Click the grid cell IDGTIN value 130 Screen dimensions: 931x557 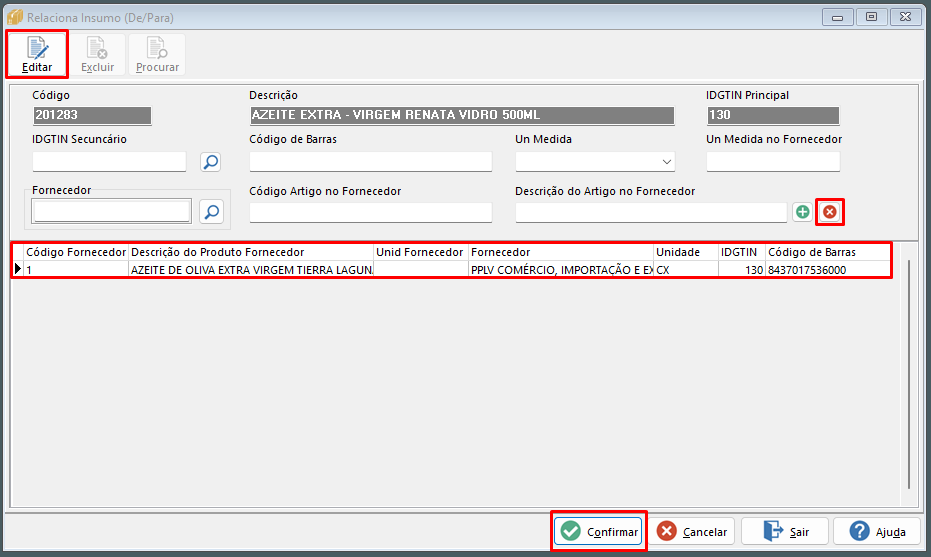coord(742,270)
